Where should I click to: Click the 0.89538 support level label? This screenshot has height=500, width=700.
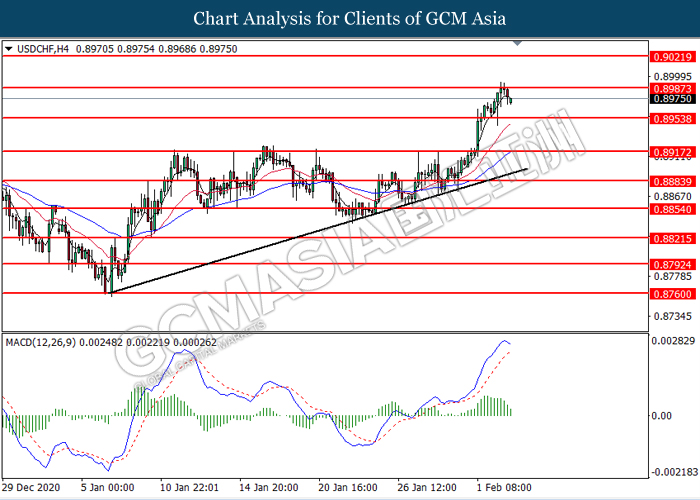coord(670,118)
